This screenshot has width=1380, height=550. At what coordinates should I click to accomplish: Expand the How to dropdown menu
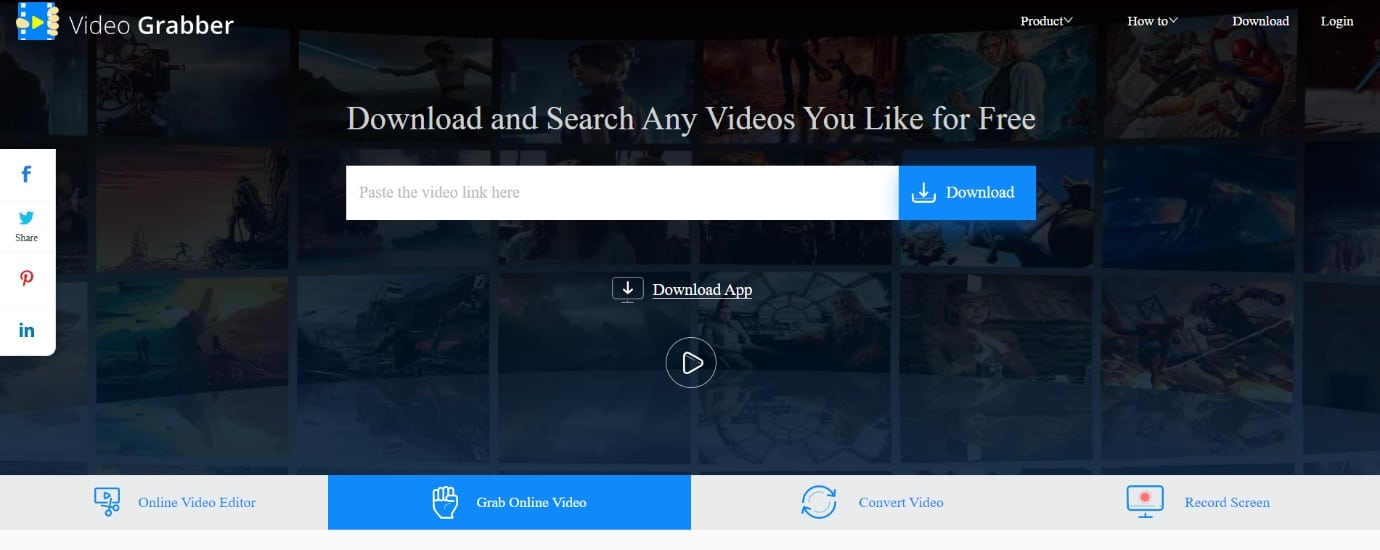coord(1153,21)
